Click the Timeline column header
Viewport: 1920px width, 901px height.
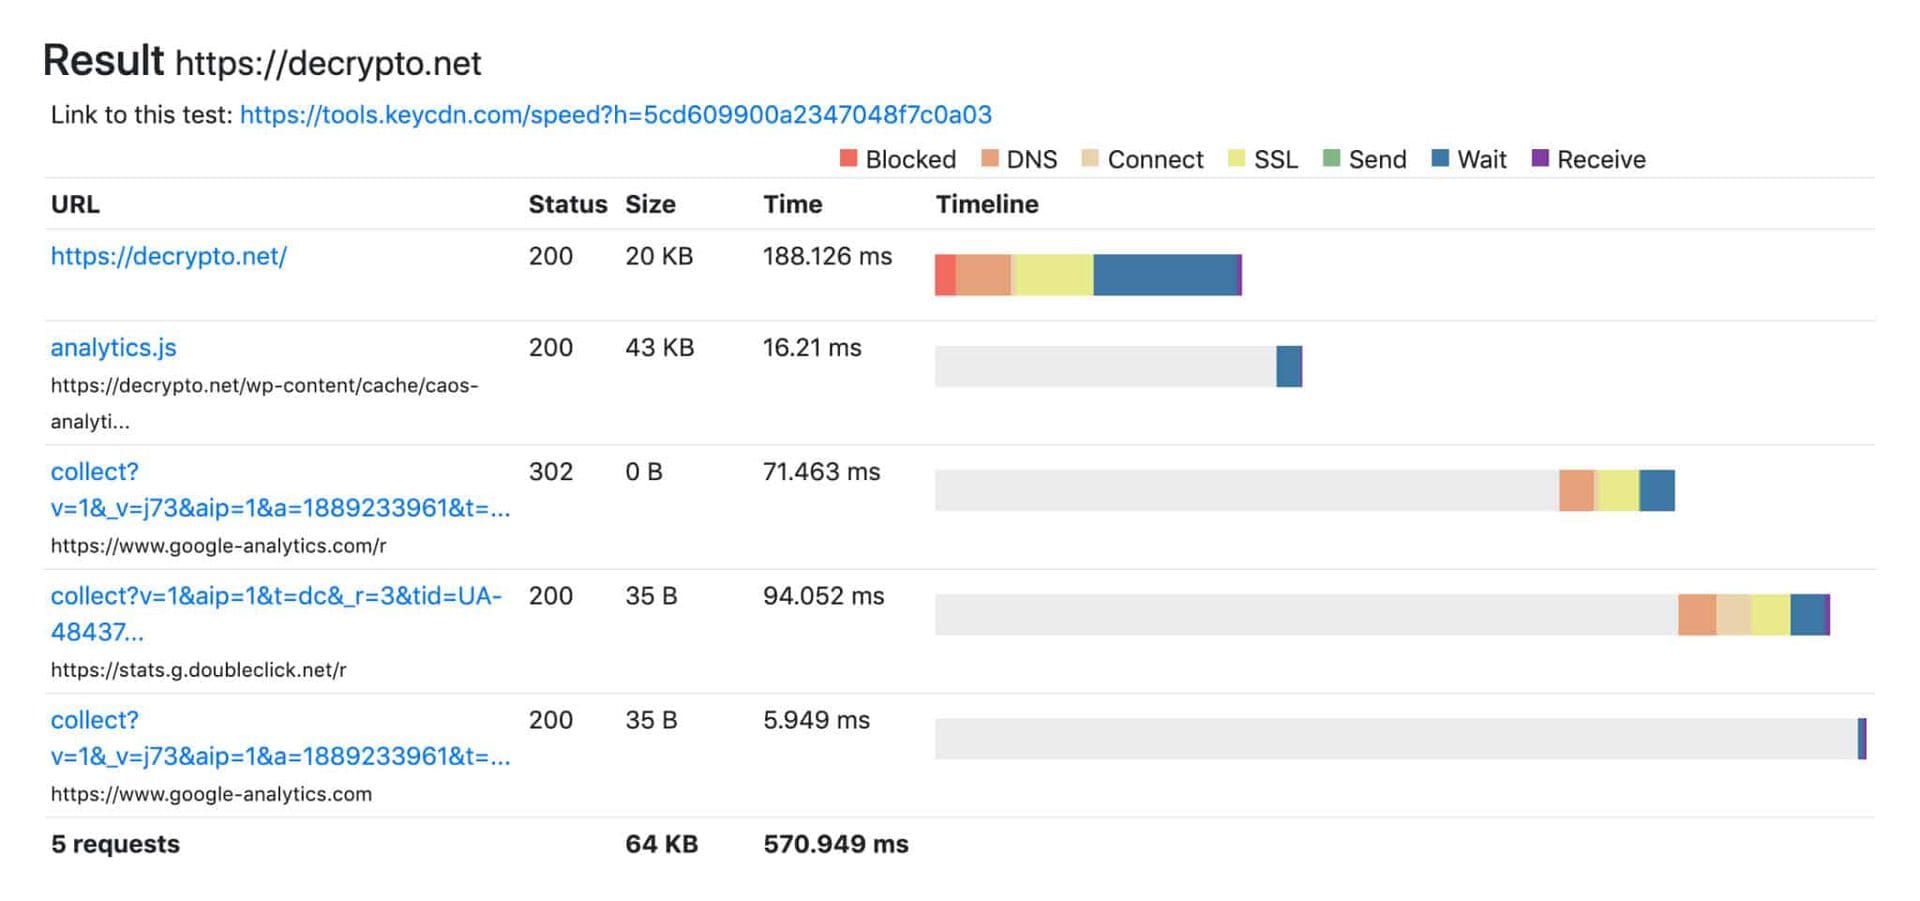point(987,204)
